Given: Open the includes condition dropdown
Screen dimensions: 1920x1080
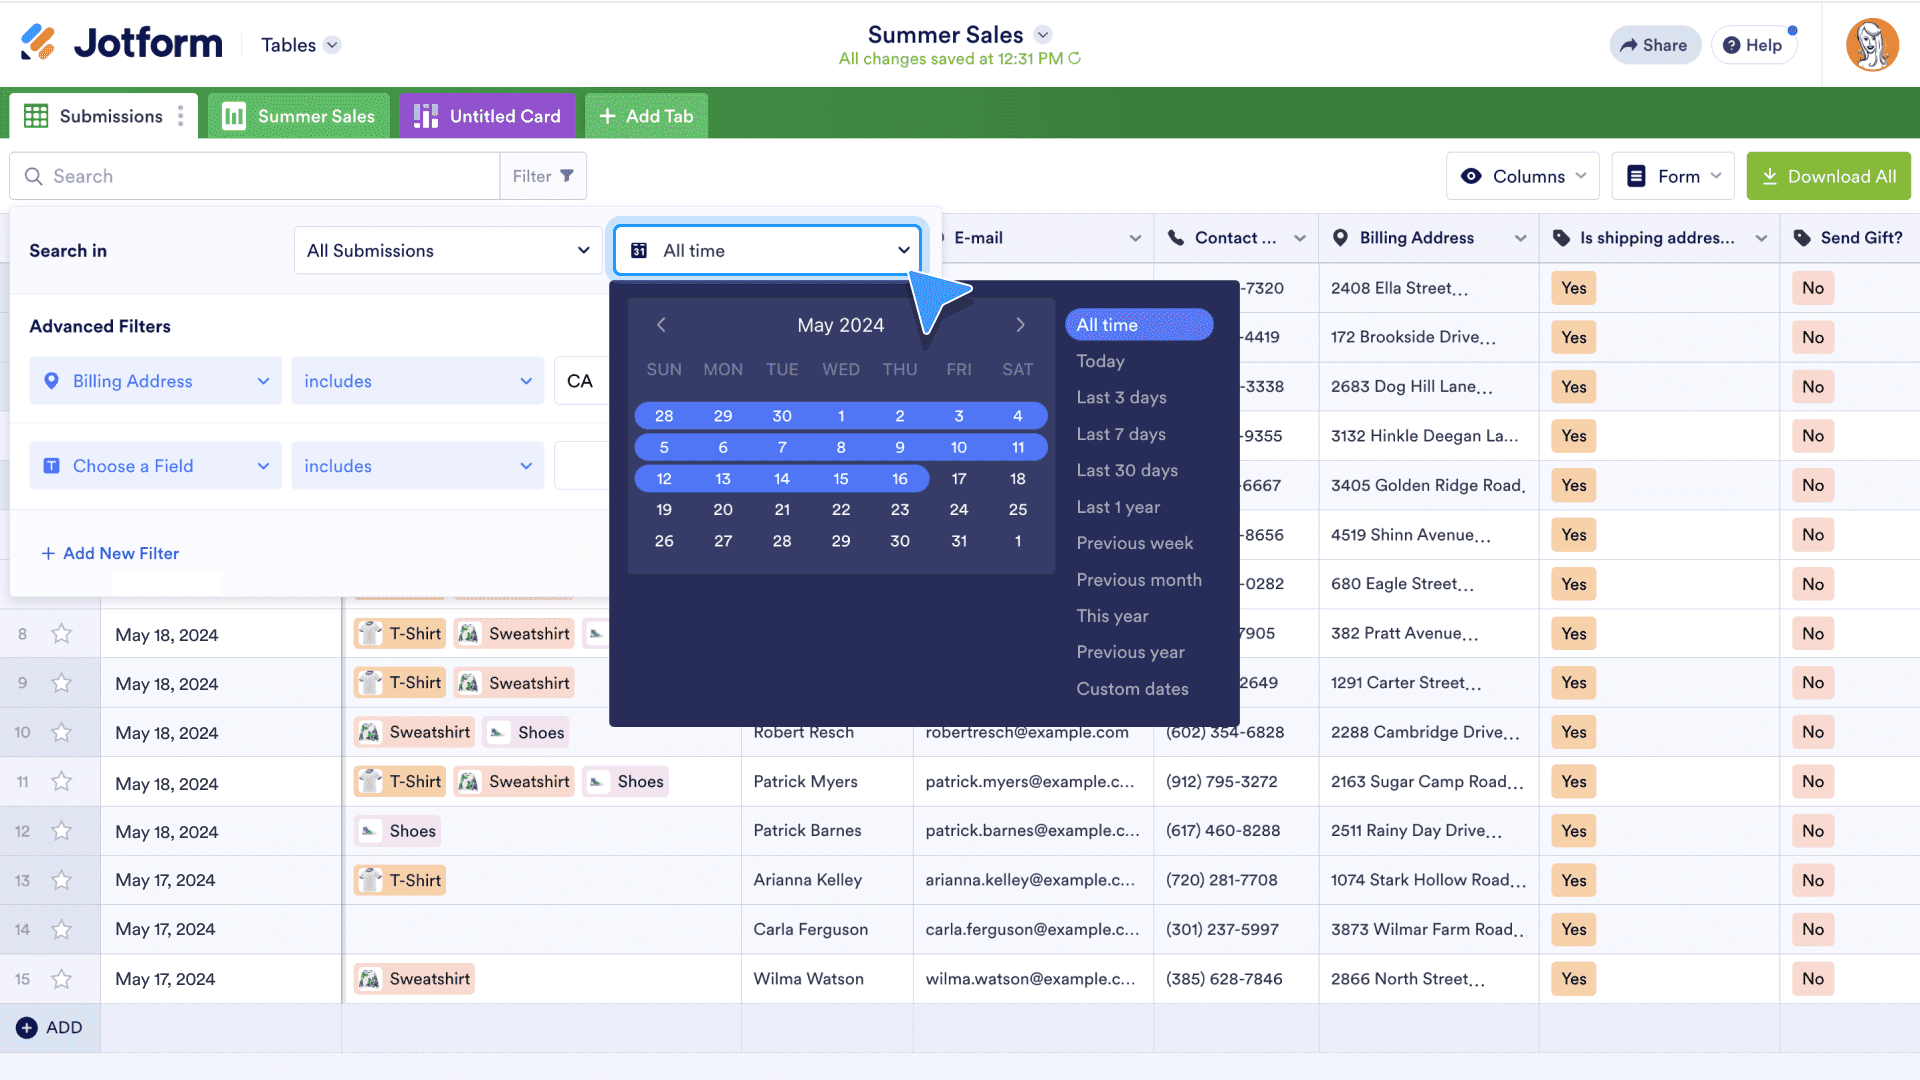Looking at the screenshot, I should pos(417,381).
